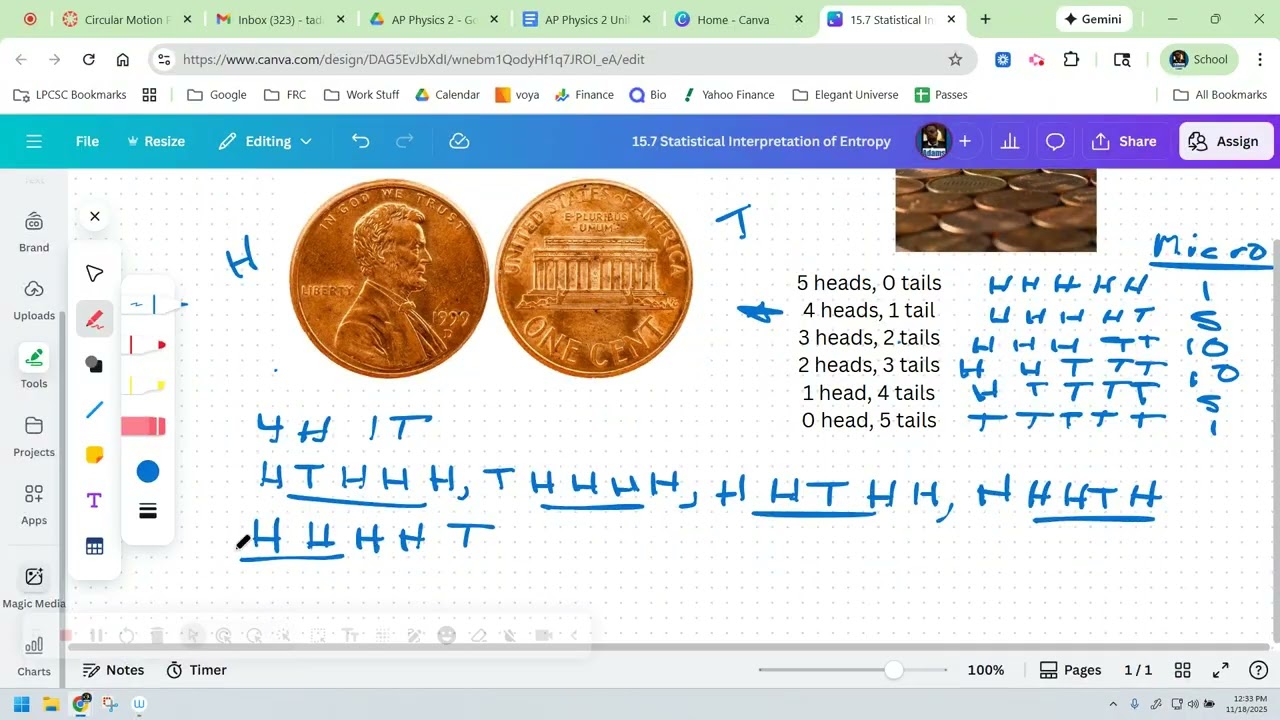1280x720 pixels.
Task: Expand the Editing mode dropdown
Action: pyautogui.click(x=266, y=141)
